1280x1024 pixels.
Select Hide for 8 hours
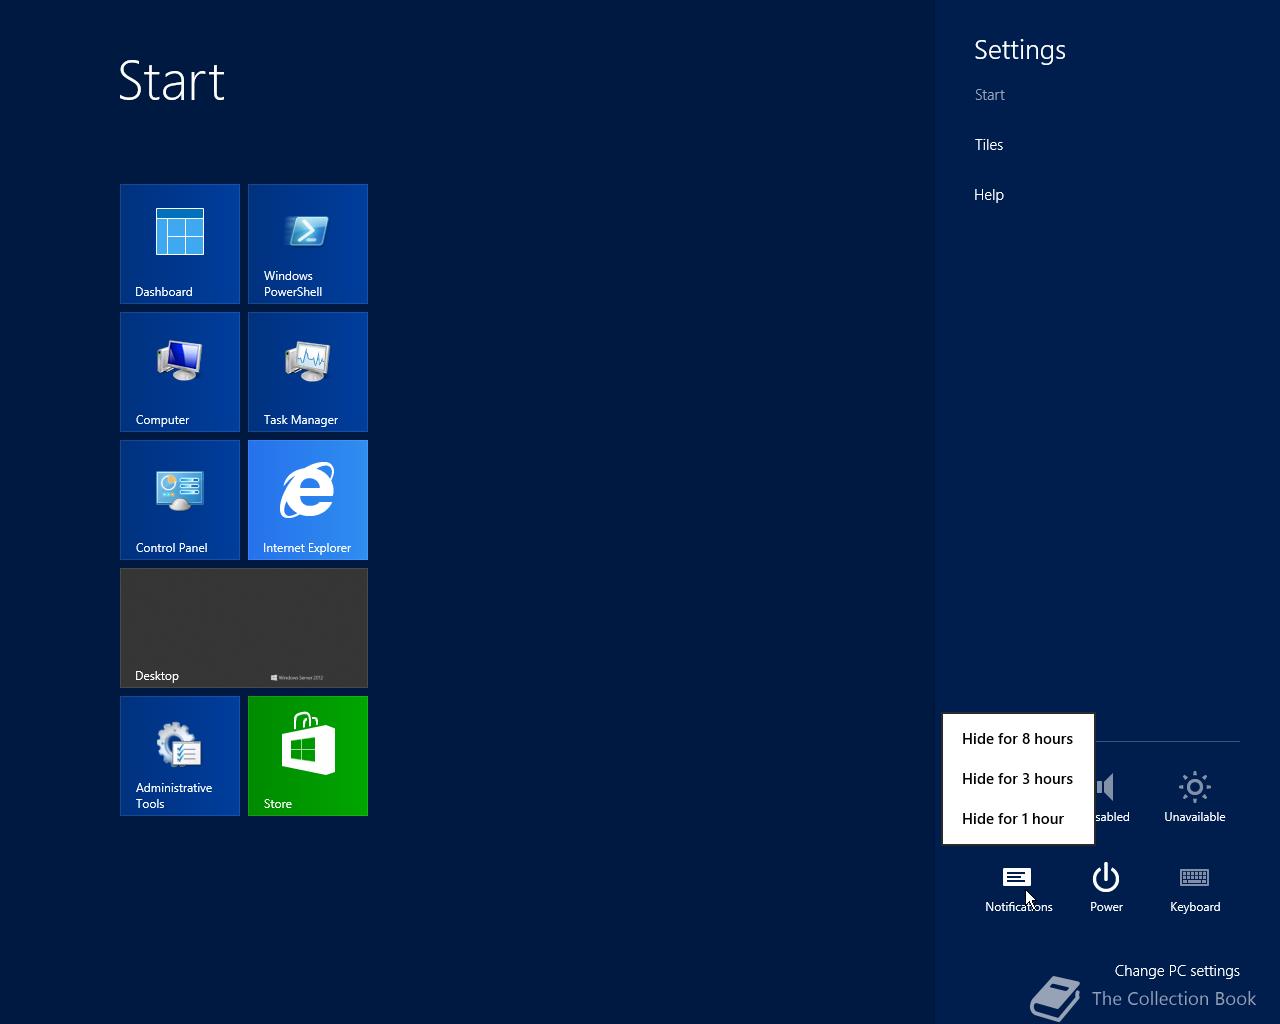click(1018, 739)
